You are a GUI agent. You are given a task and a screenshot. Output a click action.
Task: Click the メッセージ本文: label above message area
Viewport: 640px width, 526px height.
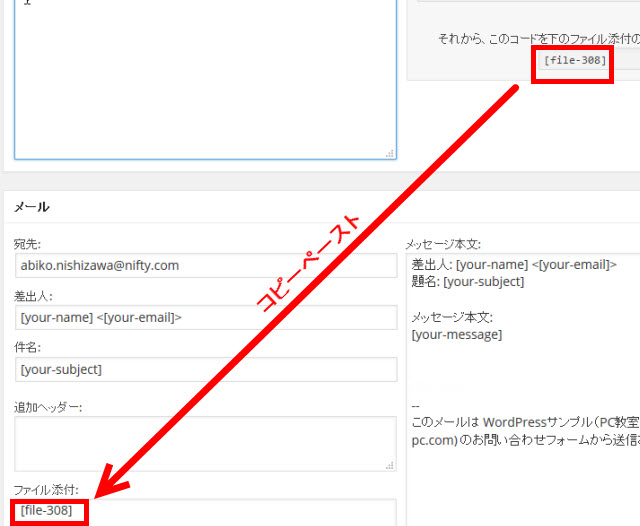coord(443,244)
